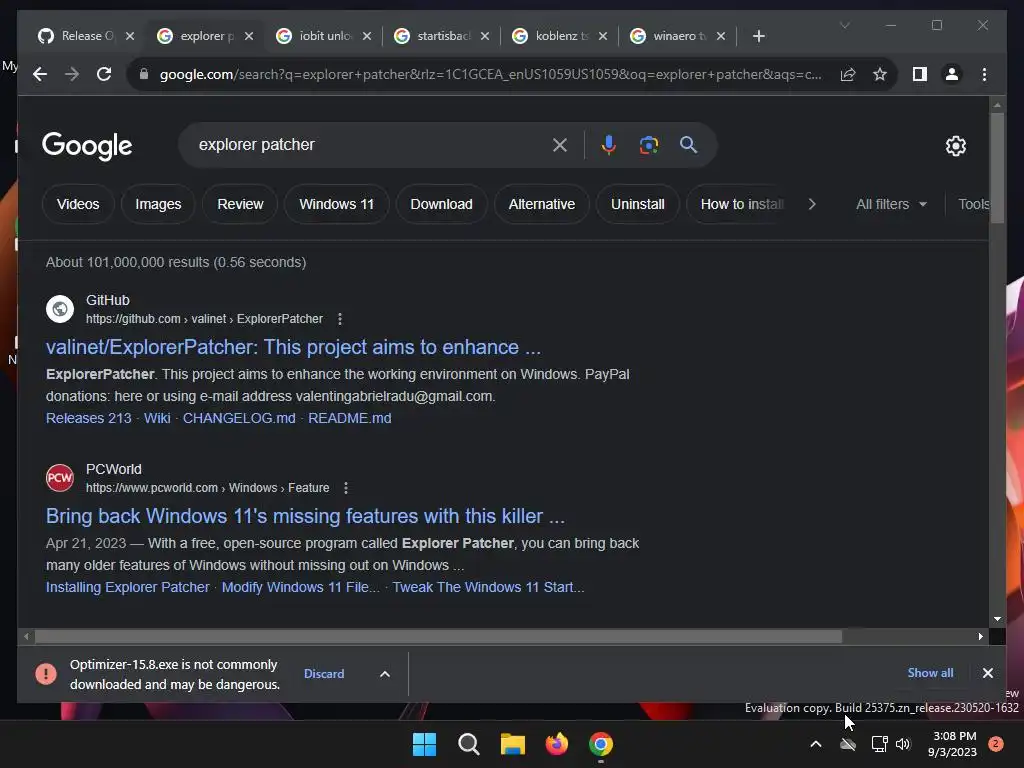Clear the search box with the X icon

[x=560, y=145]
